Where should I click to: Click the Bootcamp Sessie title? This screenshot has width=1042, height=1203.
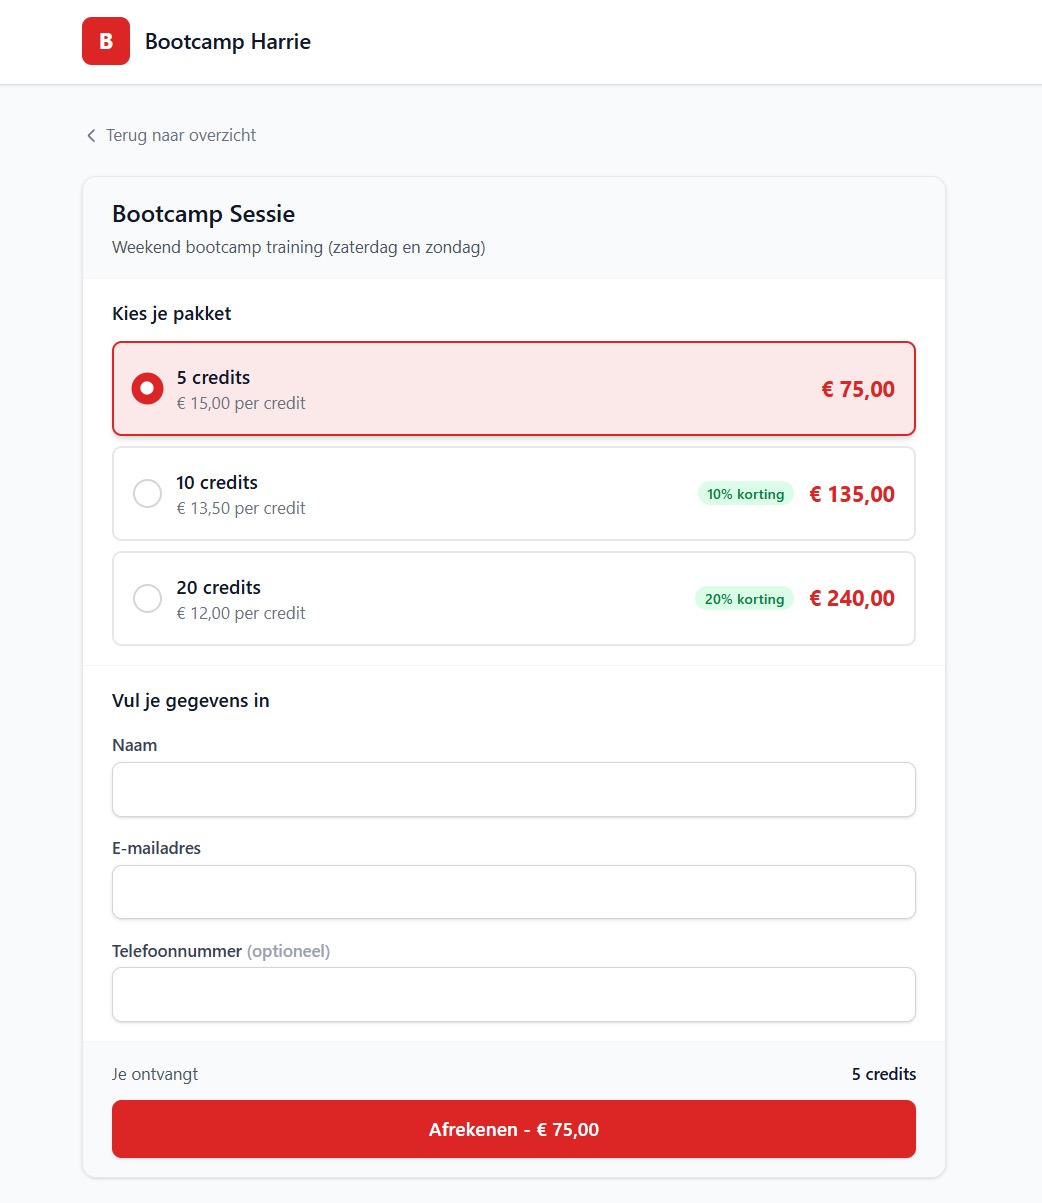click(x=202, y=214)
